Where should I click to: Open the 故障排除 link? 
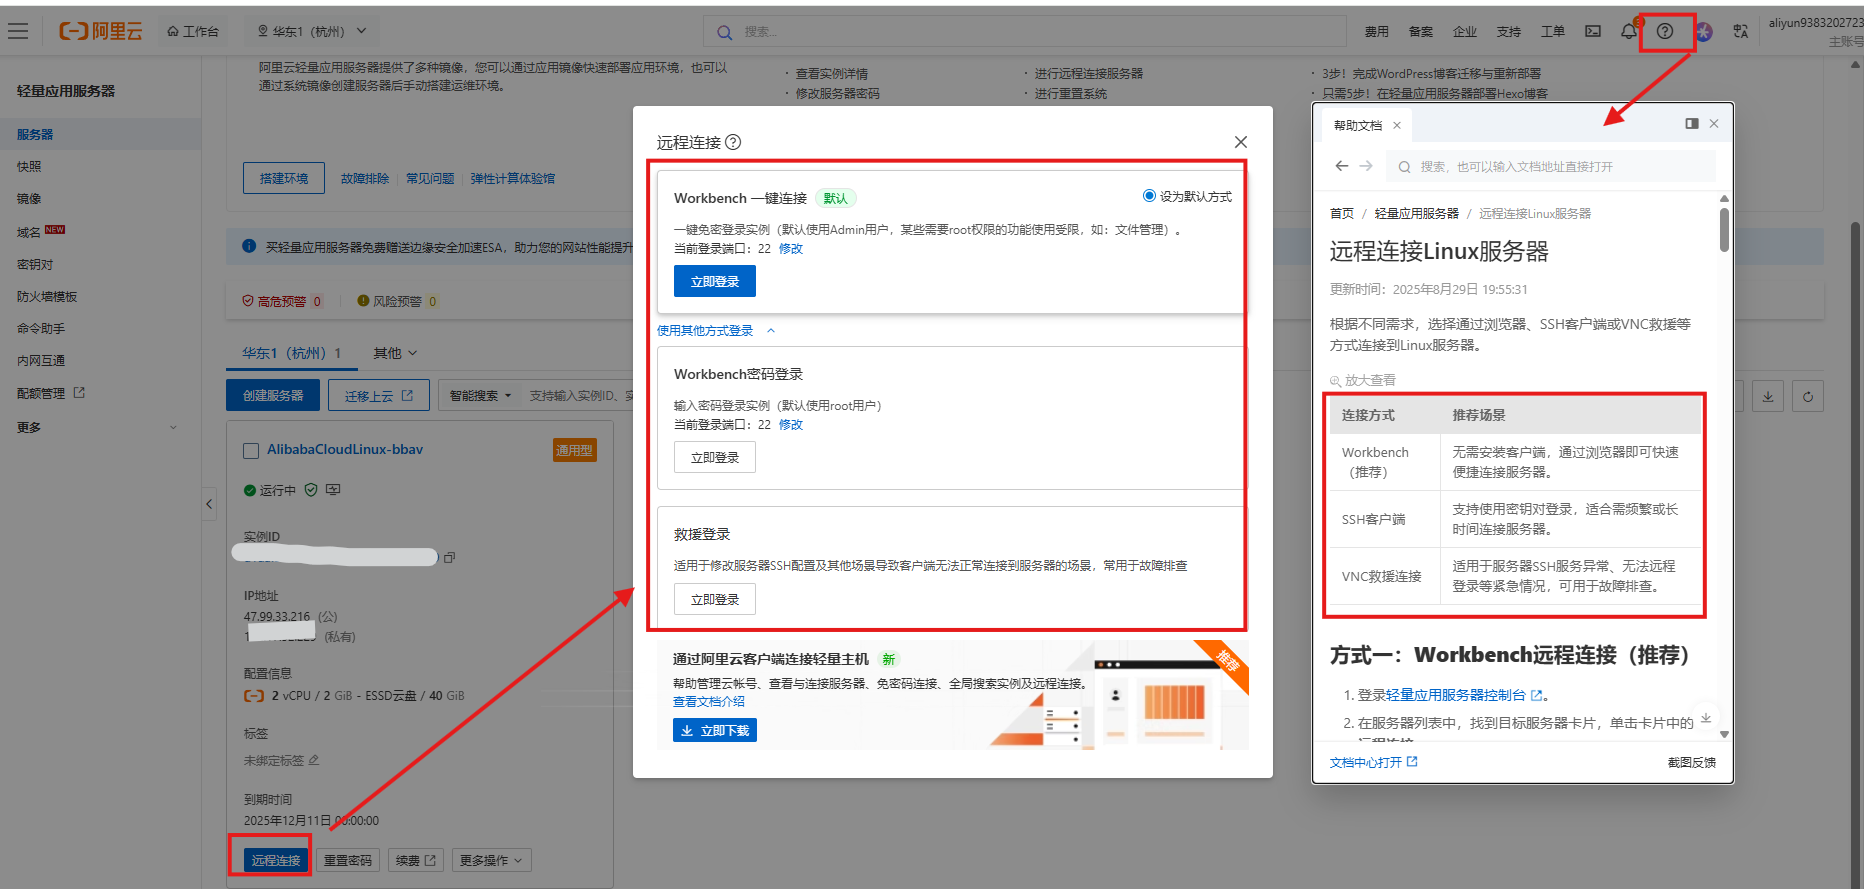(365, 178)
